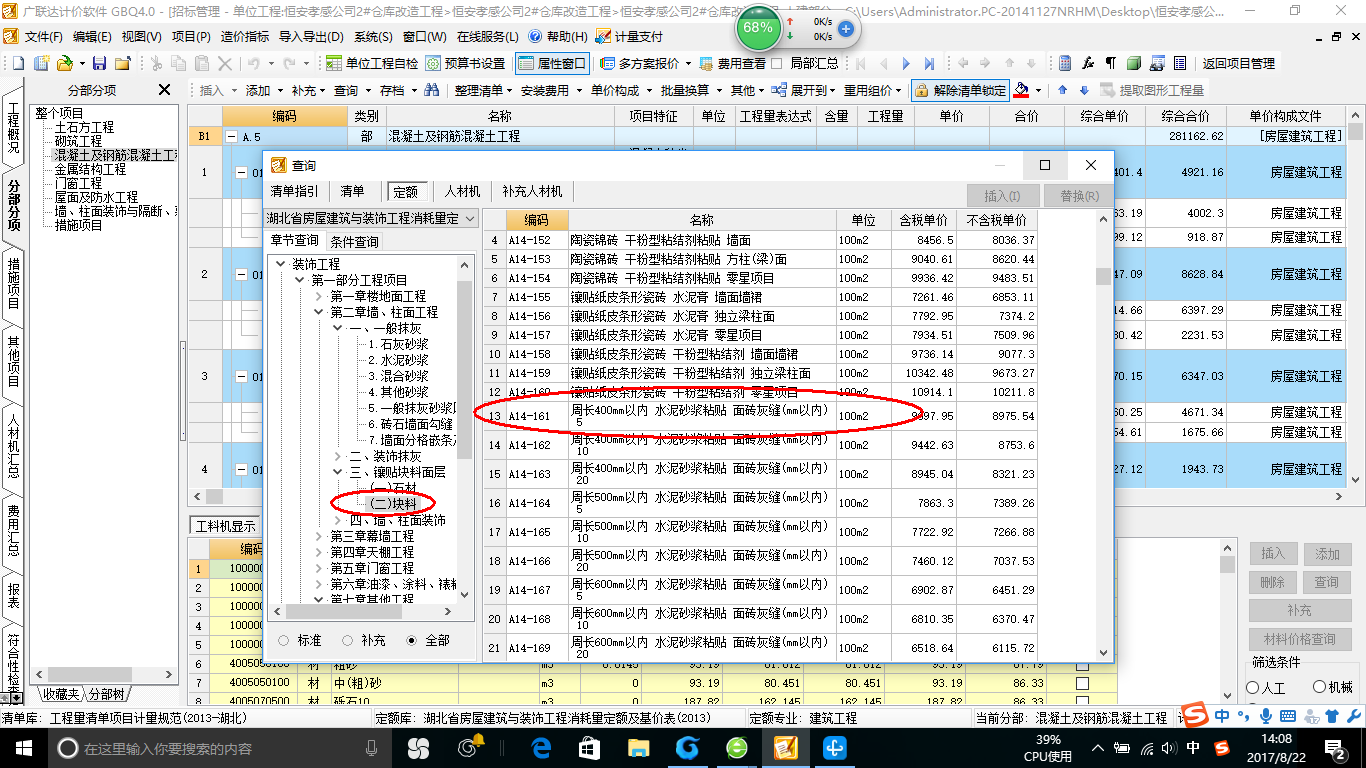Screen dimensions: 1366x768
Task: Click the green 3D cube icon
Action: (1133, 63)
